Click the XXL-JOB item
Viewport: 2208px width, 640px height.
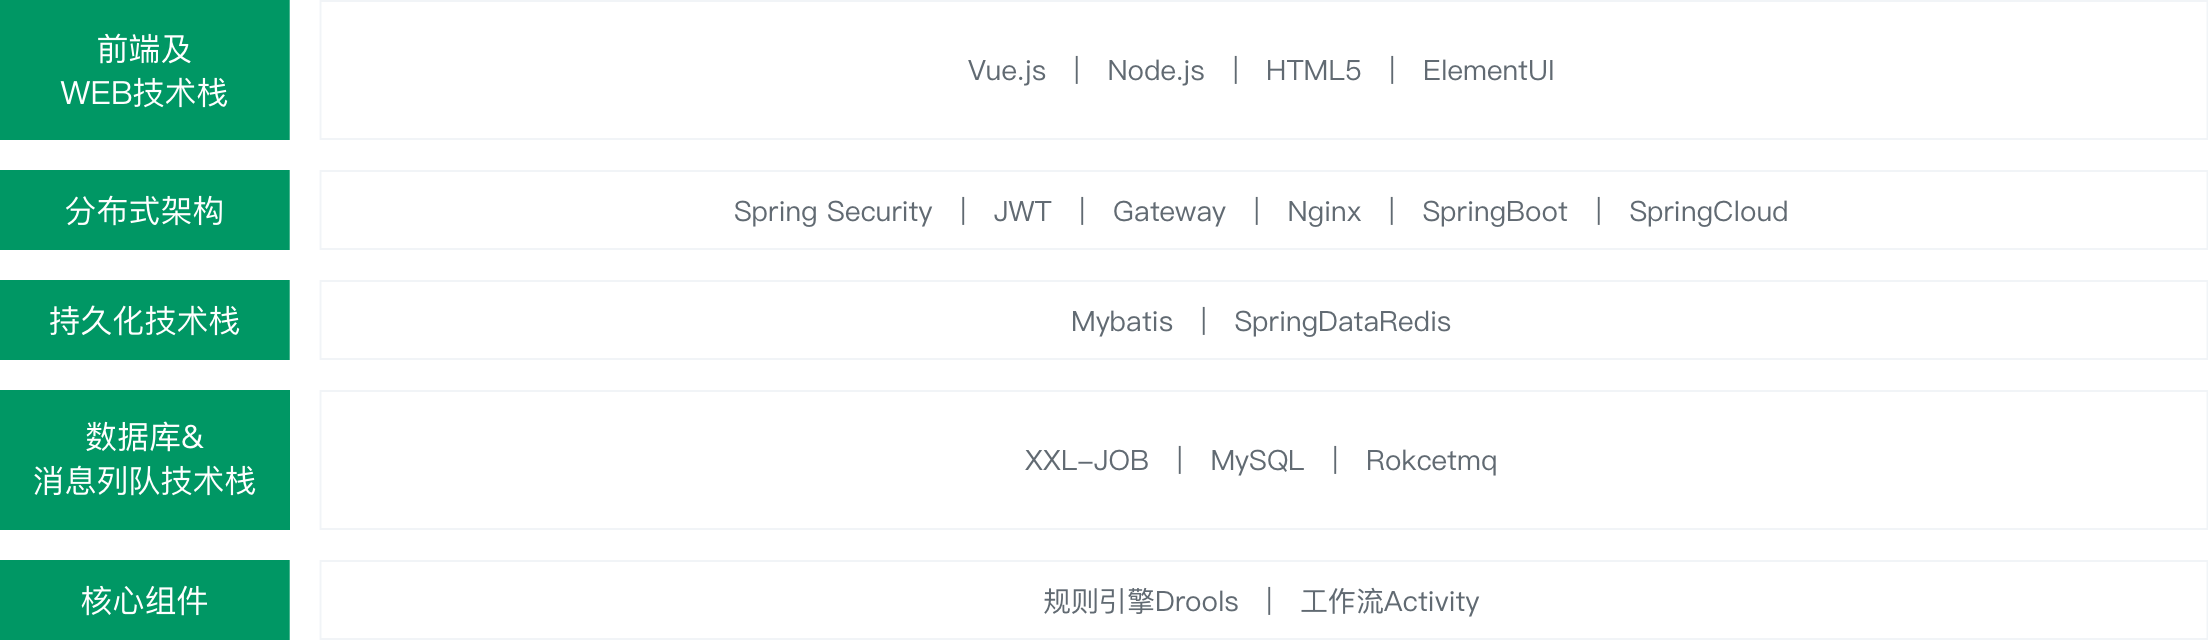click(x=1086, y=461)
